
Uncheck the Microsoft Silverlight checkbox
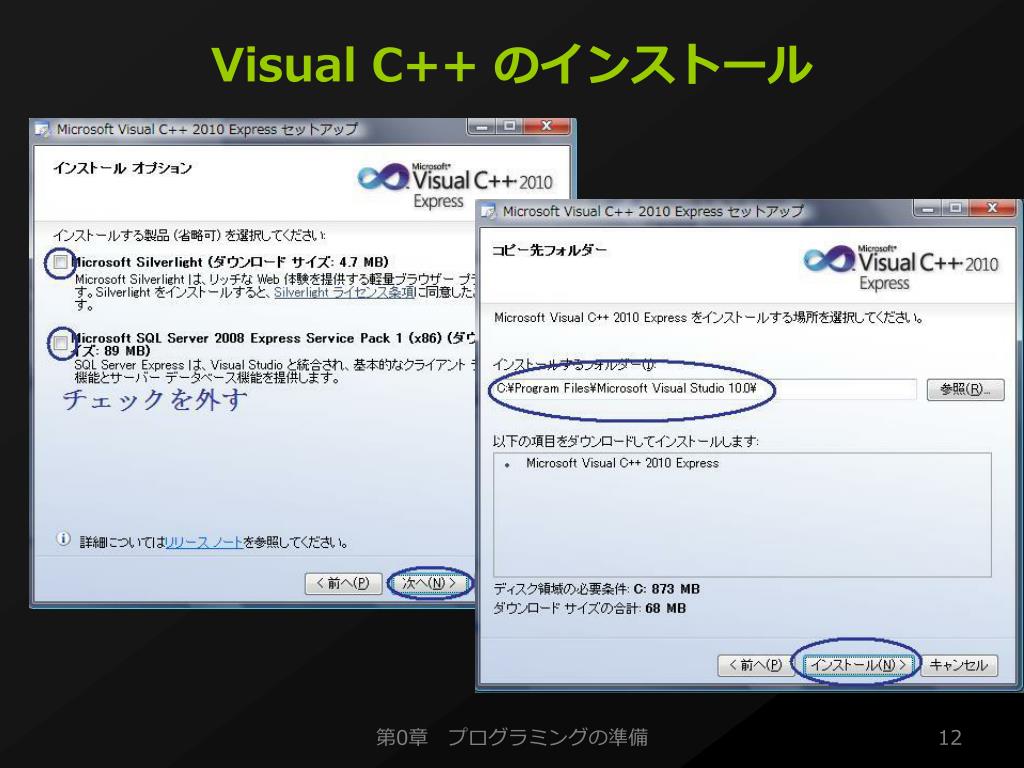[60, 263]
